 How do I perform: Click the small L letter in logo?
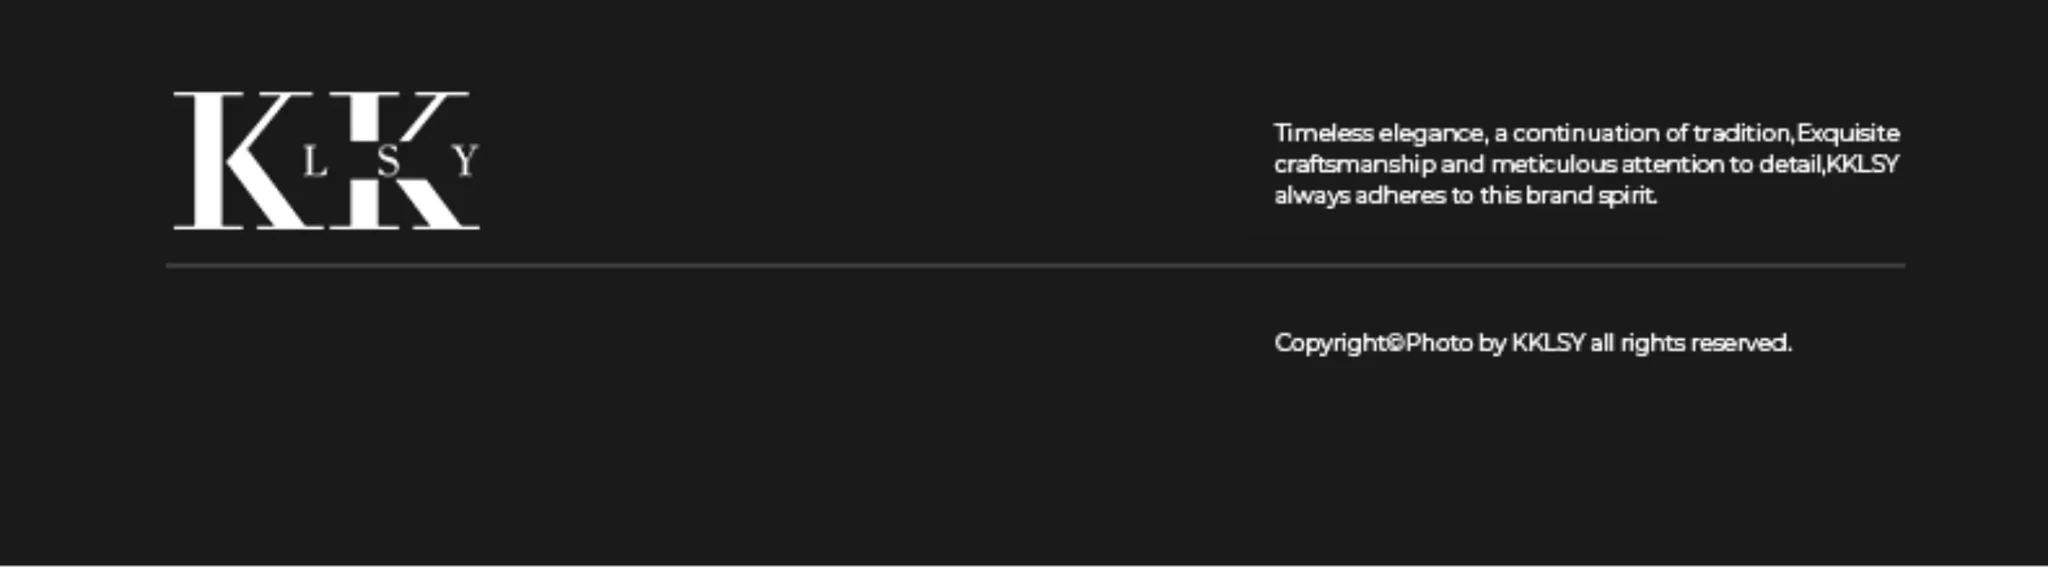click(316, 161)
